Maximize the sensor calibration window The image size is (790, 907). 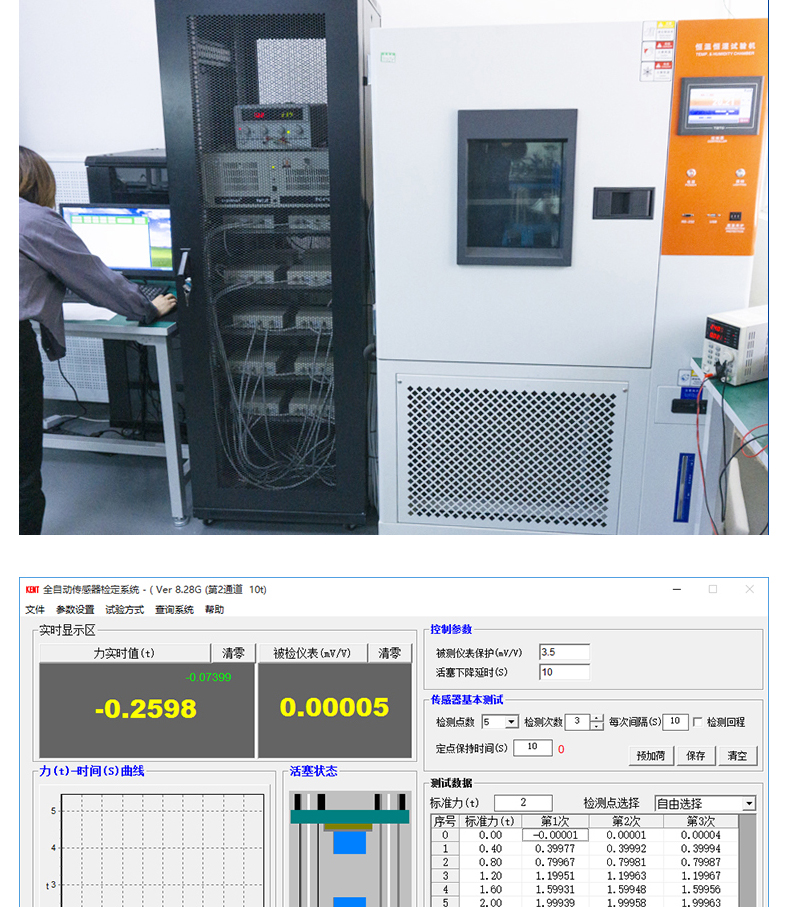712,590
